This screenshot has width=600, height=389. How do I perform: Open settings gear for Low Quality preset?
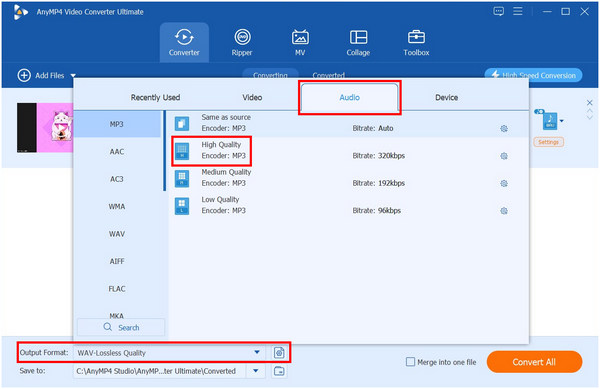pos(504,211)
